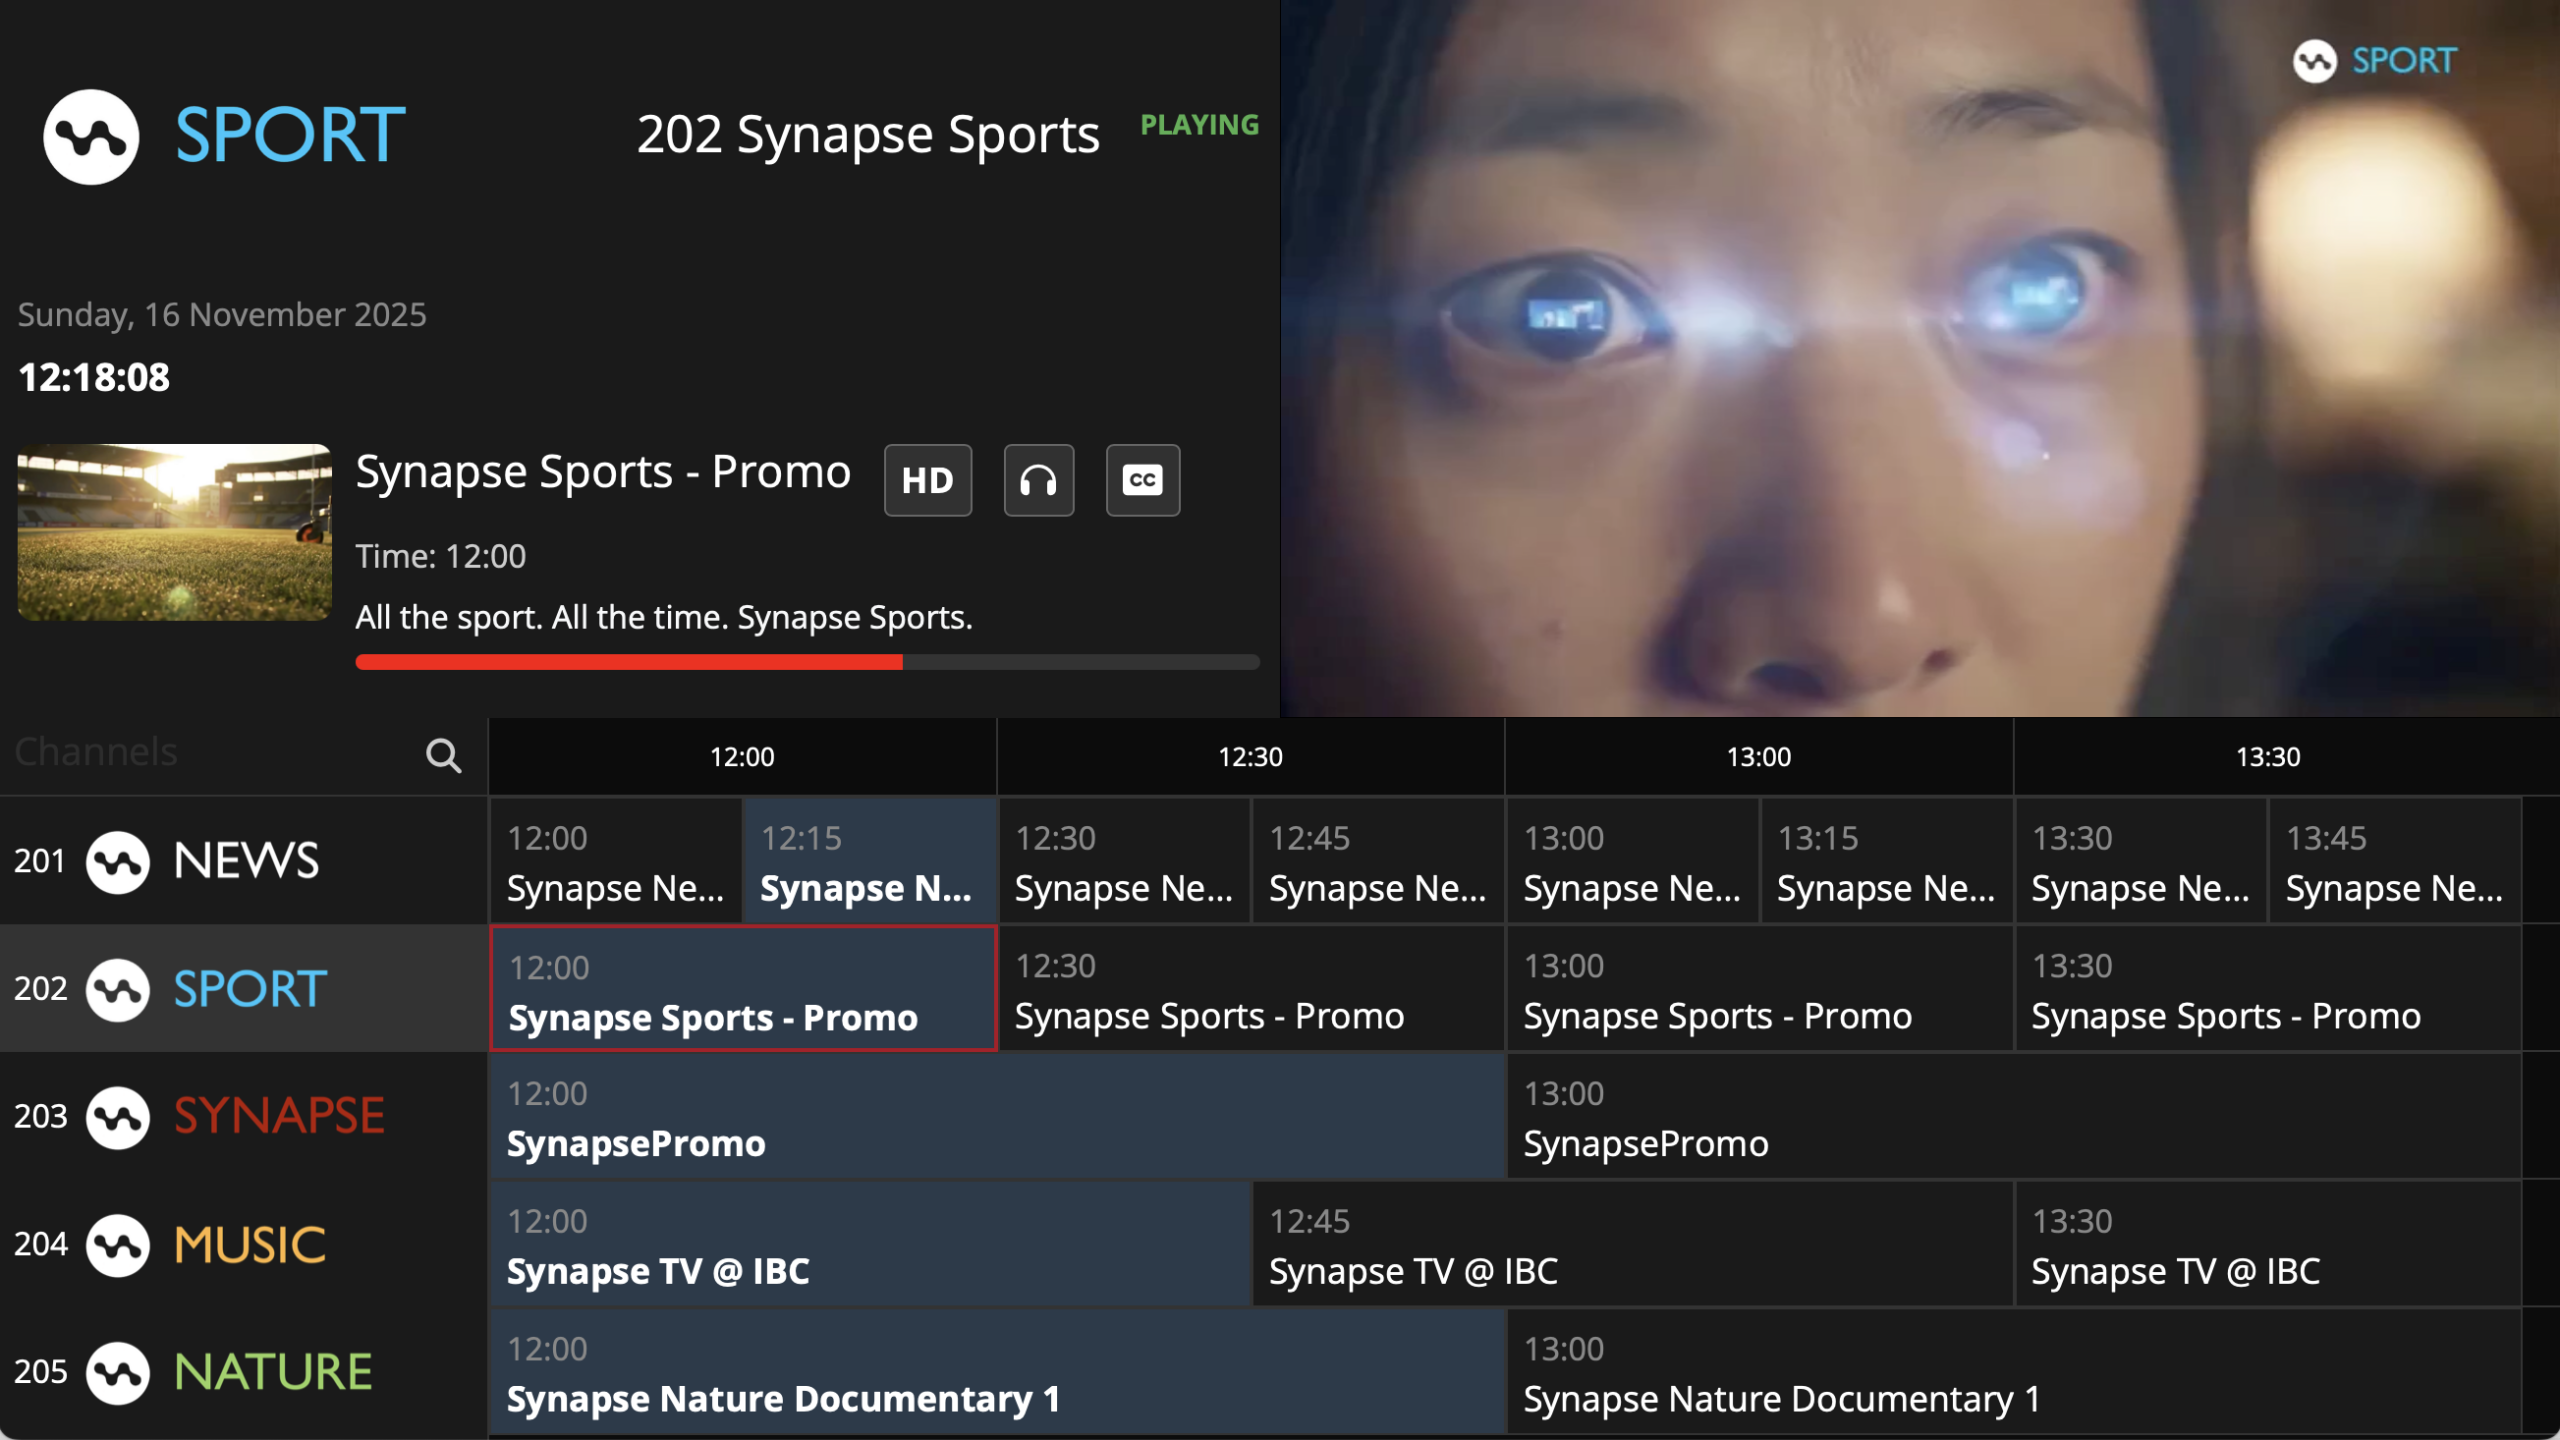
Task: Toggle the CC closed captions icon
Action: 1142,480
